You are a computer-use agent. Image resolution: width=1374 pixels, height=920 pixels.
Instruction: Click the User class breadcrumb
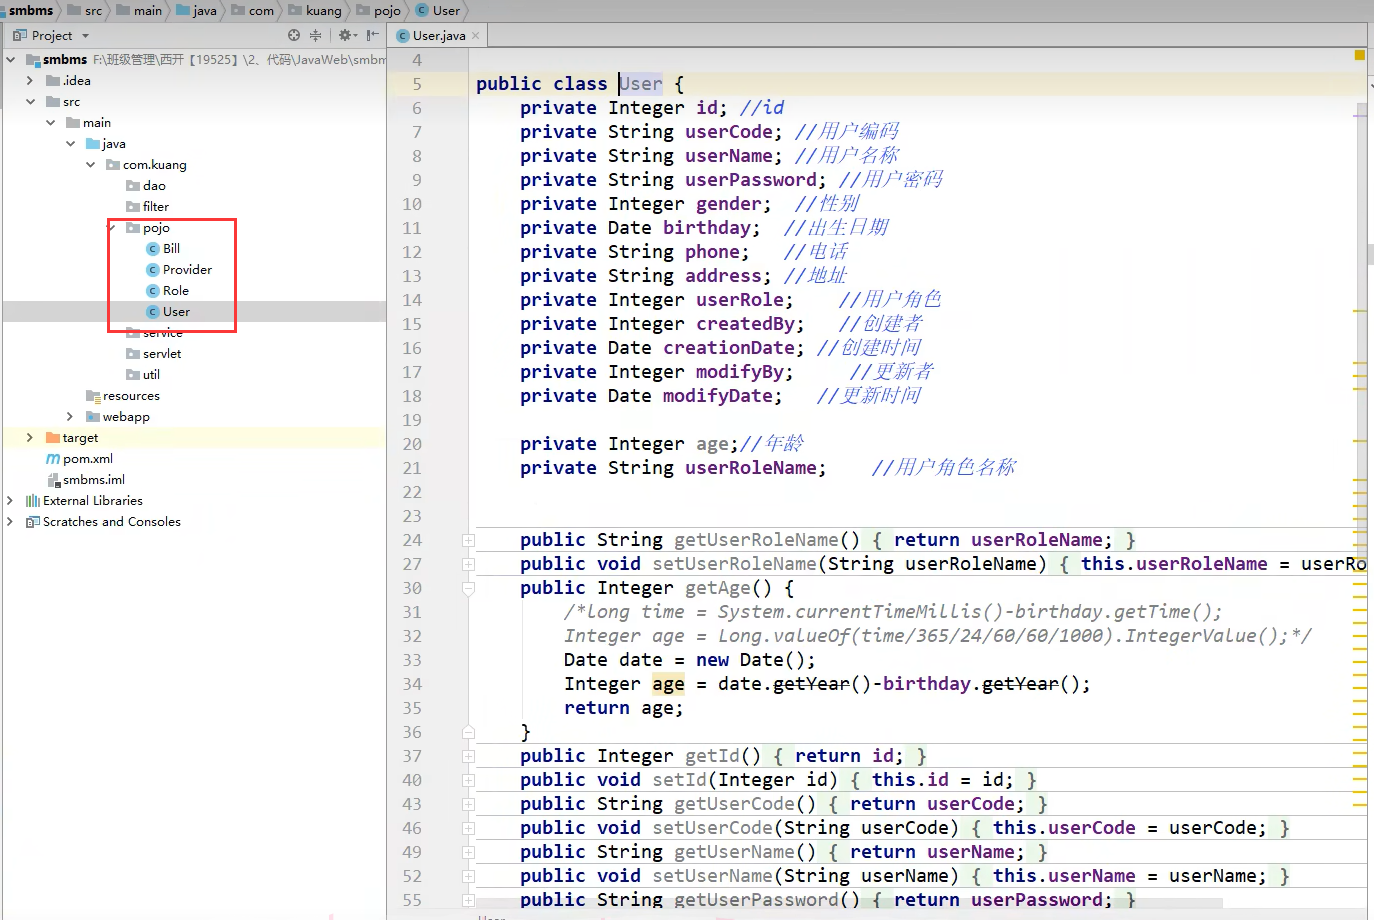click(x=438, y=10)
